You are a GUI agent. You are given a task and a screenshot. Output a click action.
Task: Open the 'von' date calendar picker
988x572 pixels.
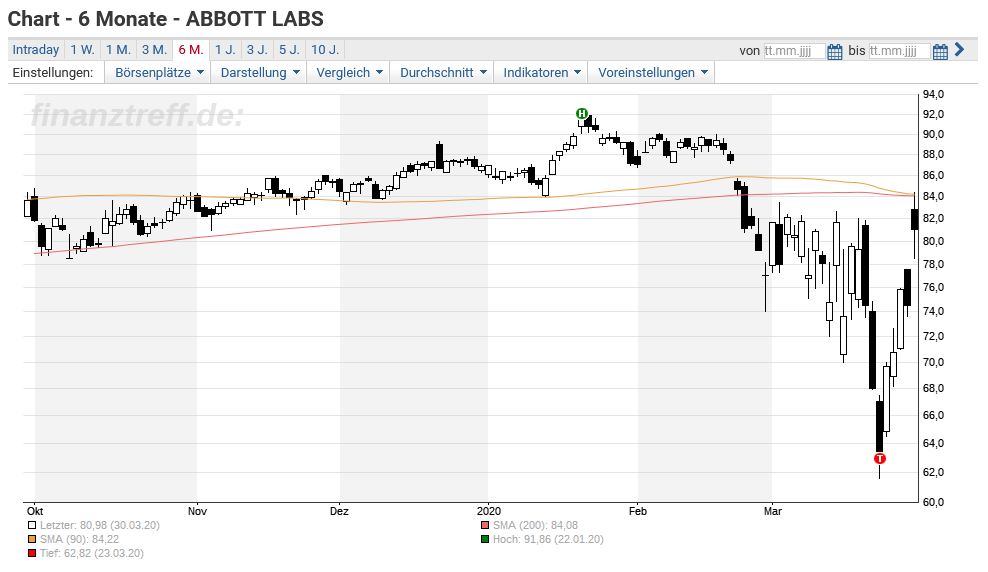834,52
